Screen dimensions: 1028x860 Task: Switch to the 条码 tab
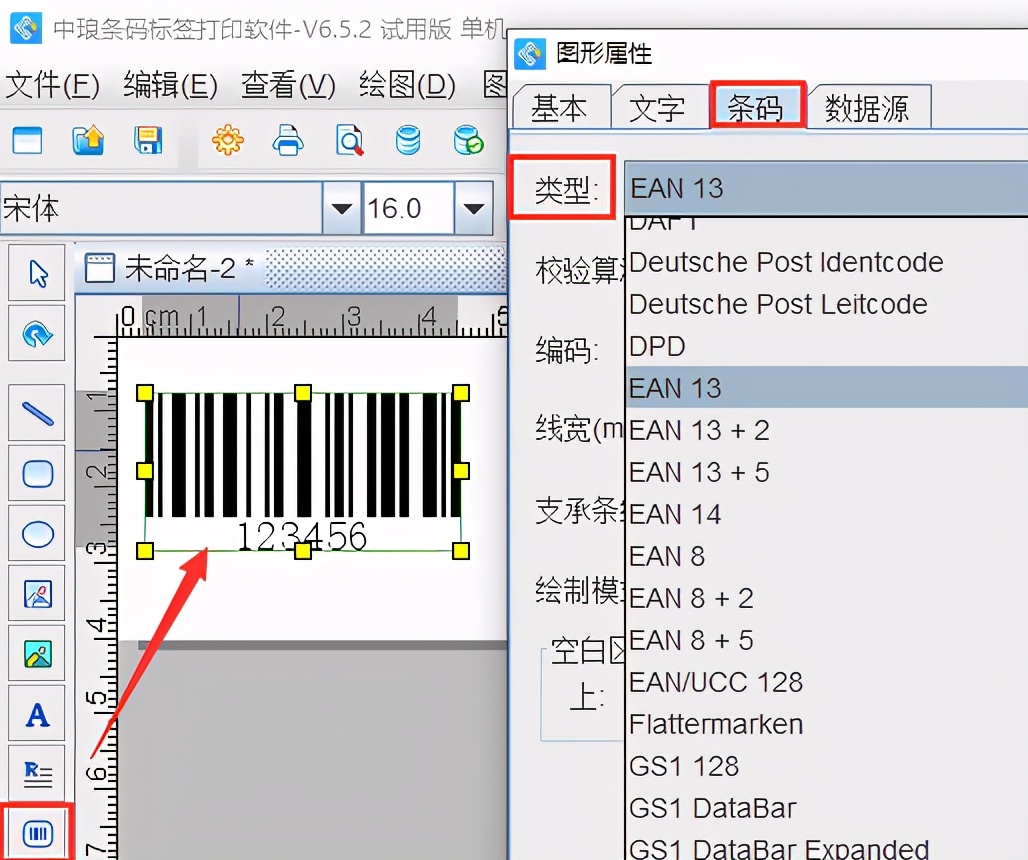coord(757,105)
